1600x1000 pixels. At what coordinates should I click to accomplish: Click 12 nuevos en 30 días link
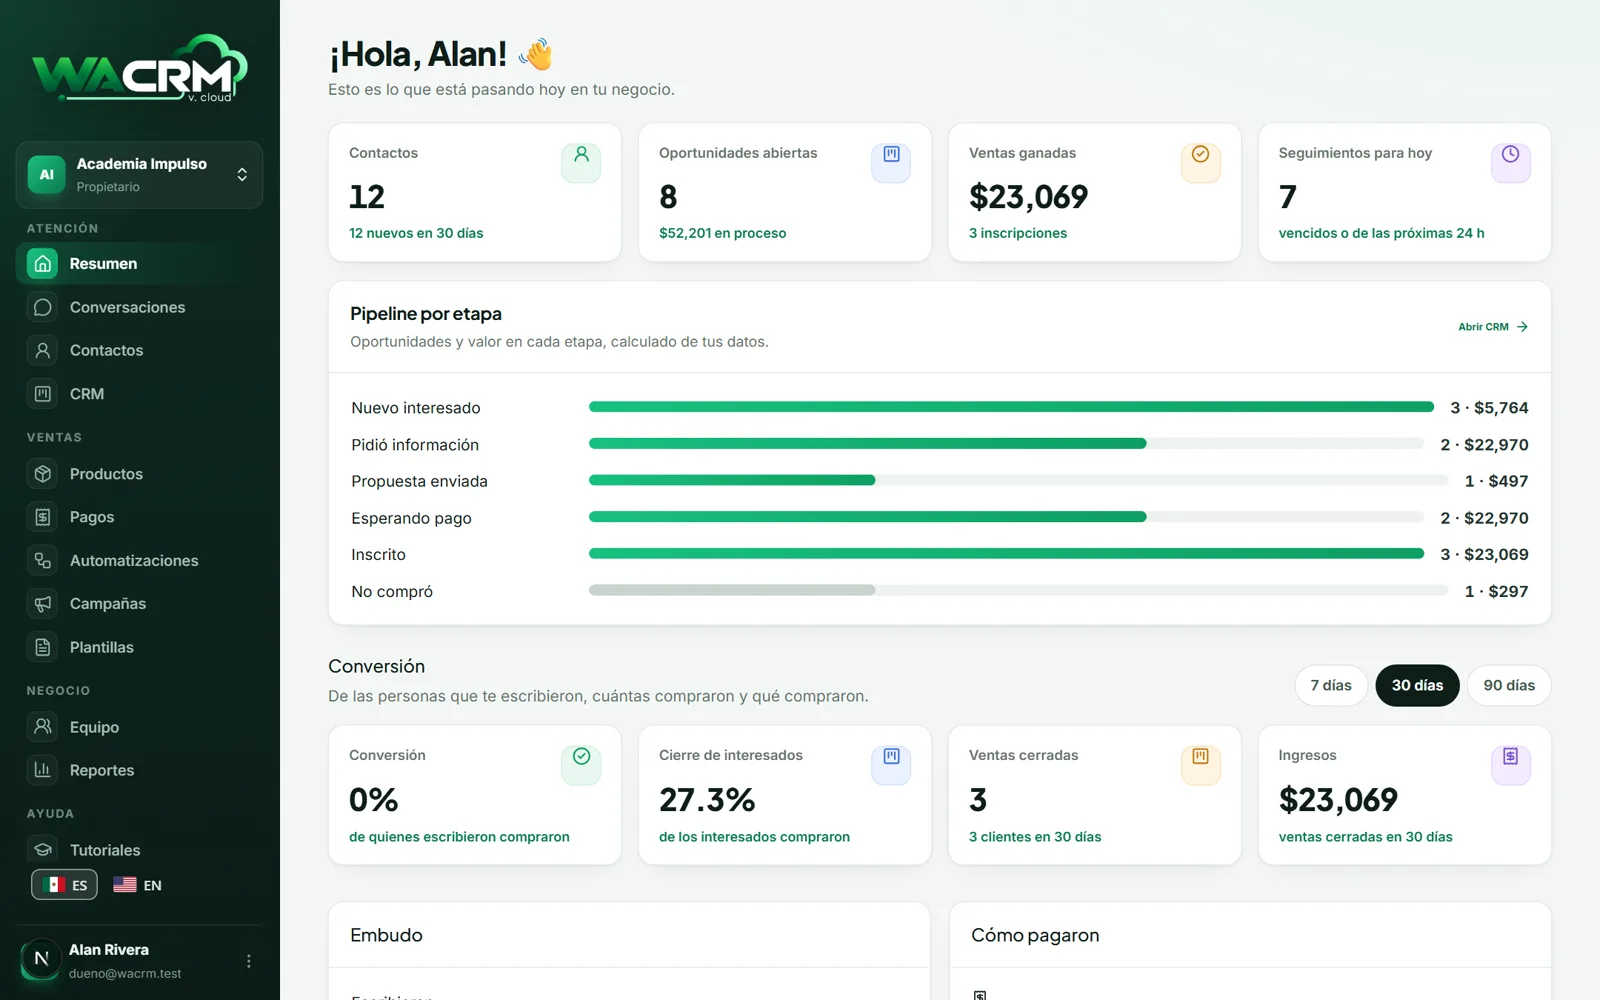pyautogui.click(x=416, y=233)
